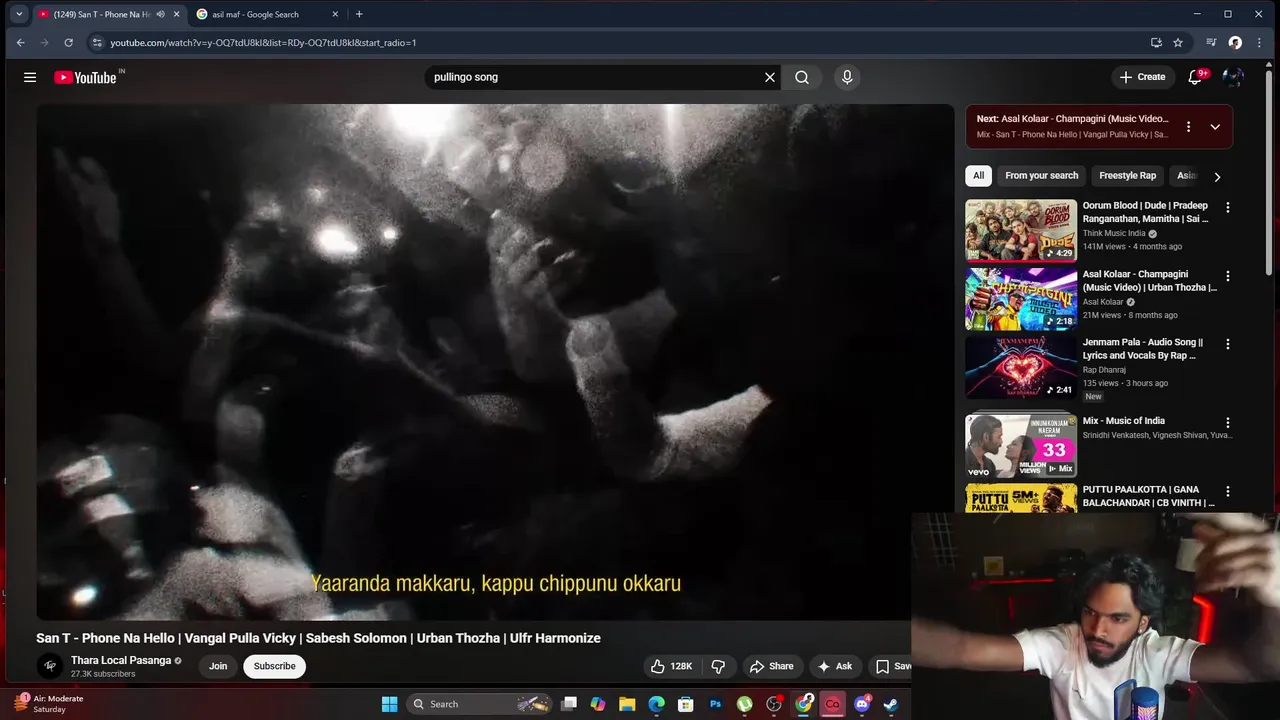Close the Google Search tab
The image size is (1280, 720).
click(335, 14)
